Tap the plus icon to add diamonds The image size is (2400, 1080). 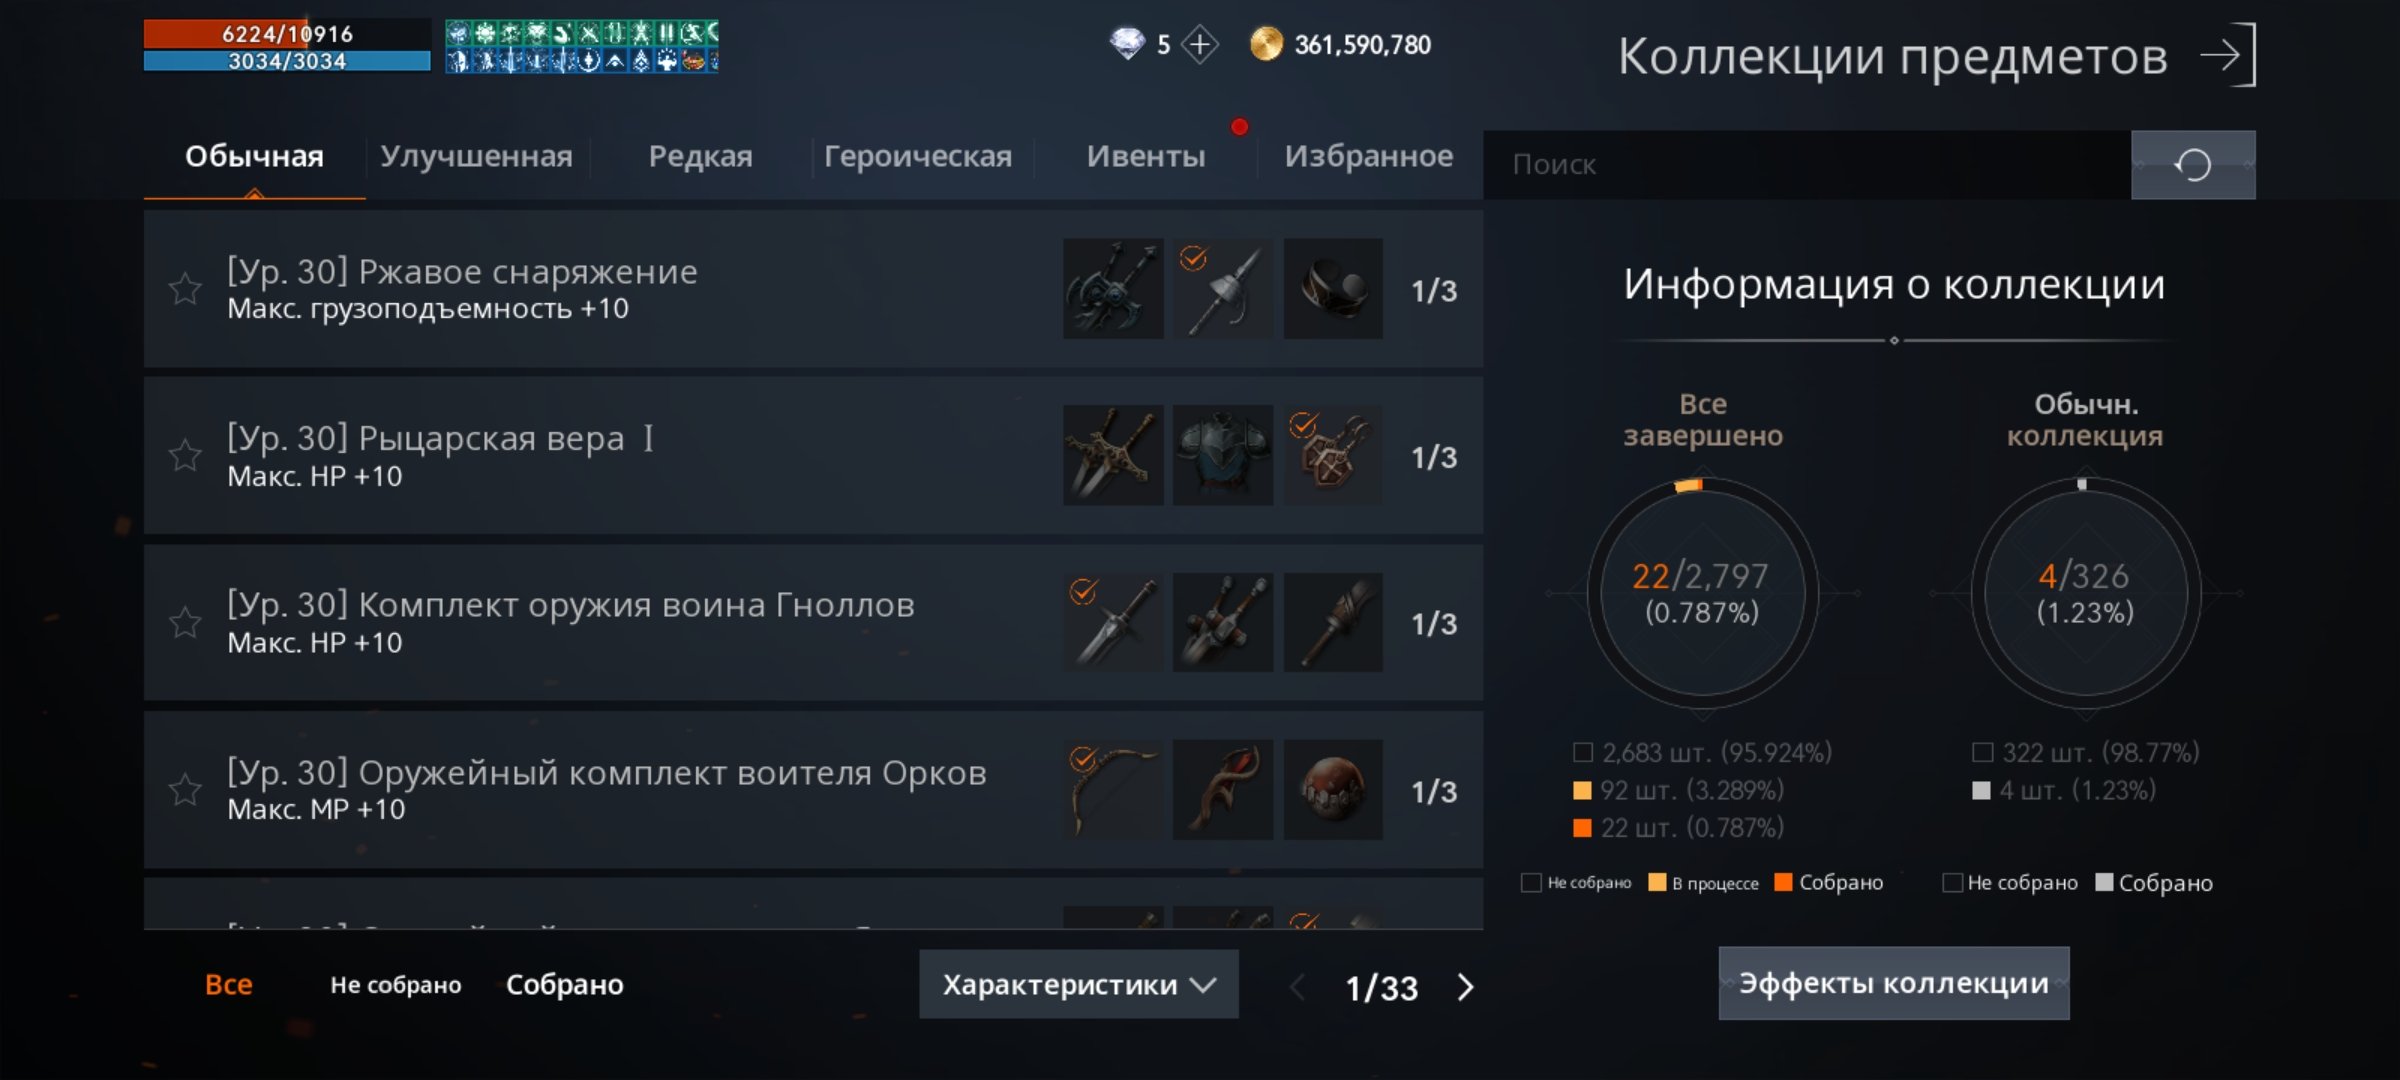tap(1199, 45)
